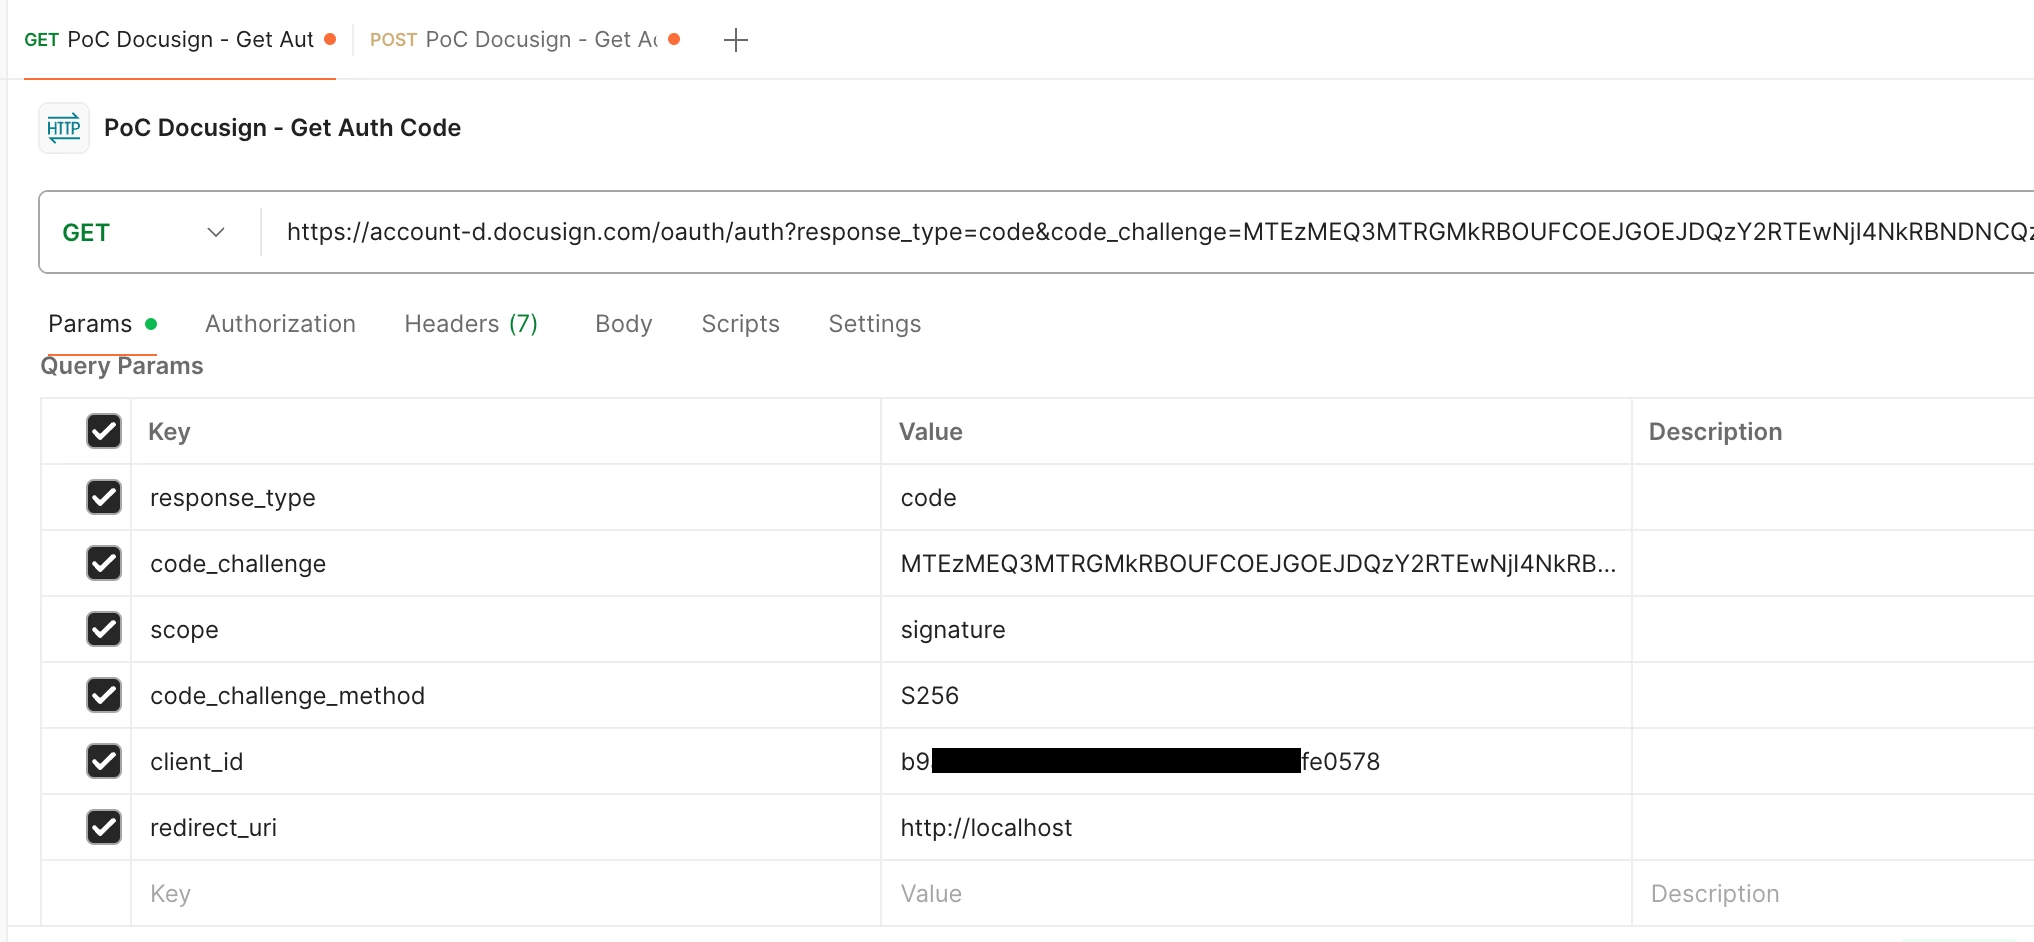Click the redirect_uri key cell
The width and height of the screenshot is (2034, 942).
pyautogui.click(x=506, y=827)
